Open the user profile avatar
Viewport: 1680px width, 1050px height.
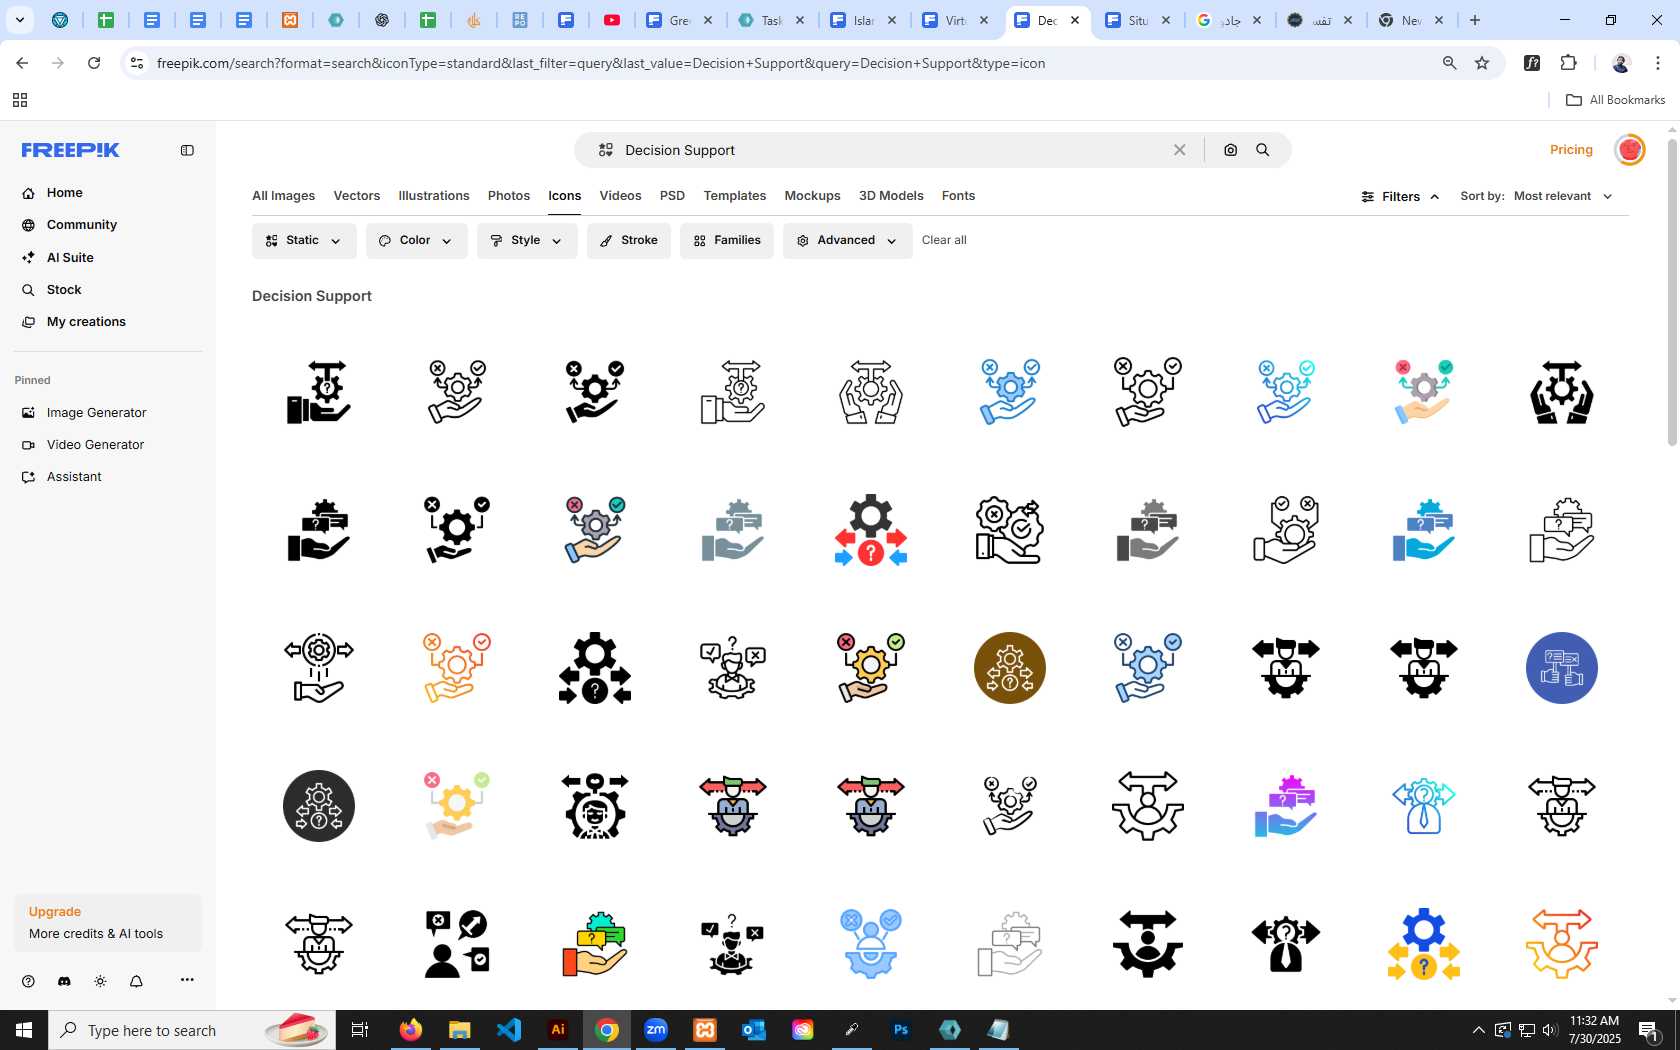coord(1630,150)
